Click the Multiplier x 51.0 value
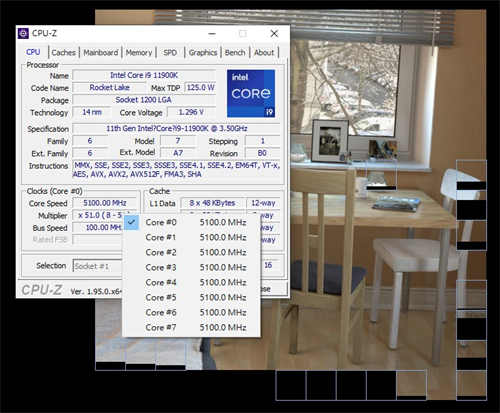Image resolution: width=500 pixels, height=413 pixels. pyautogui.click(x=100, y=215)
